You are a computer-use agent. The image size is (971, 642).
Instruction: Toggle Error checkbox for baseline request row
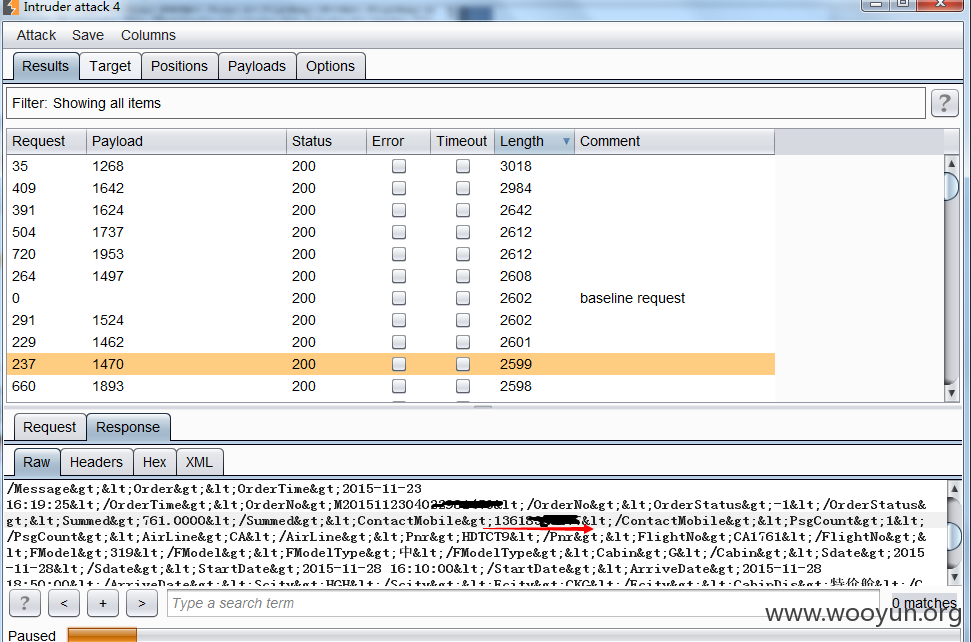tap(399, 298)
